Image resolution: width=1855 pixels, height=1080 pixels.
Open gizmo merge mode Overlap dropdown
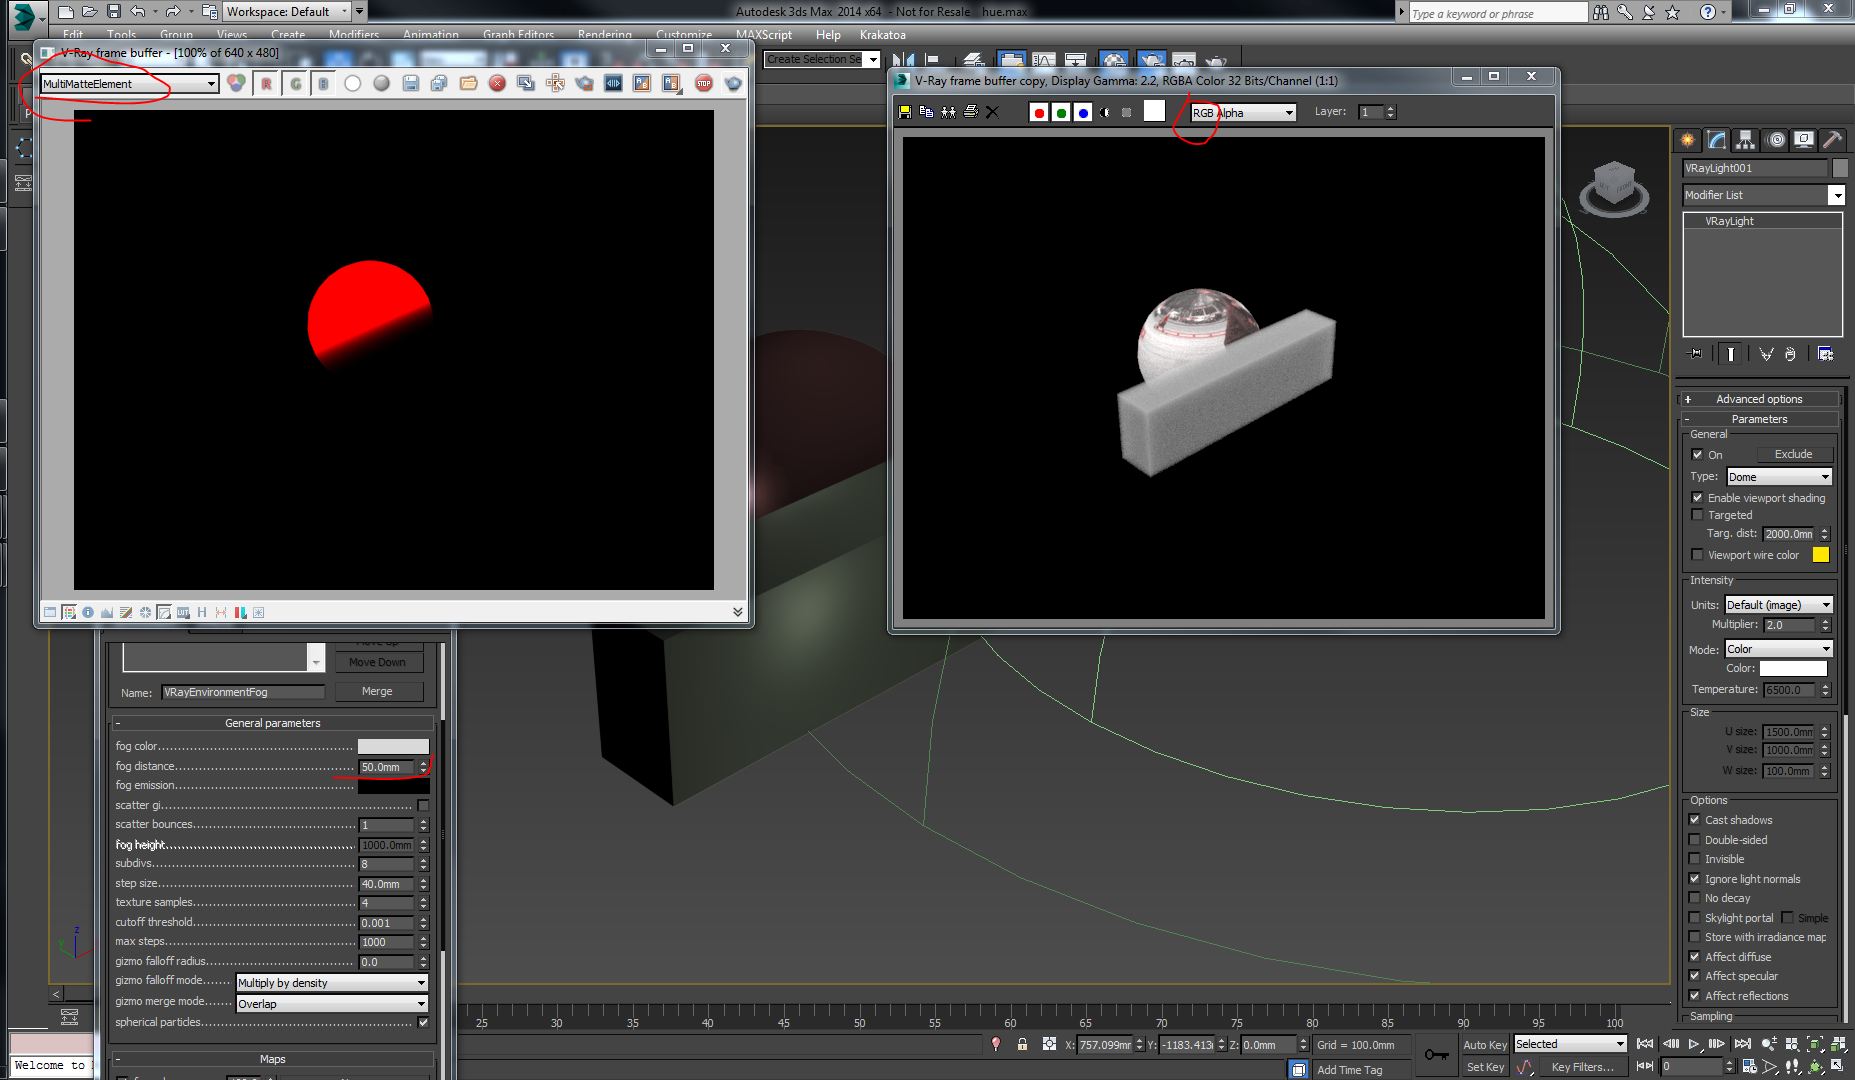[x=331, y=1004]
